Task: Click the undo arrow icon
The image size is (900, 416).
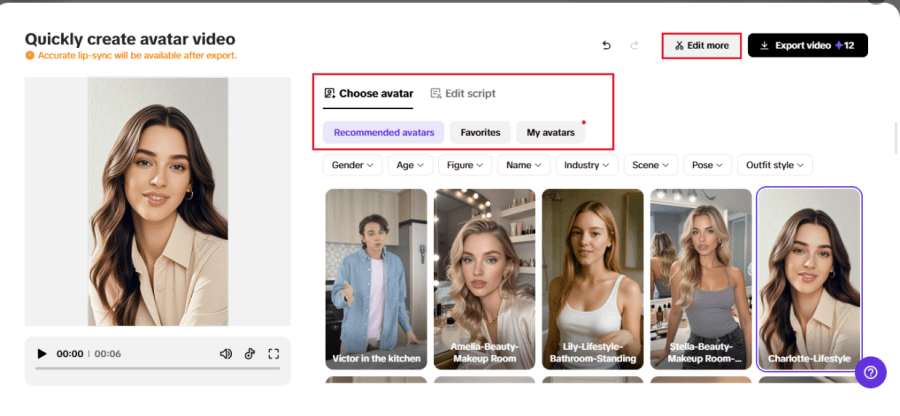Action: [606, 46]
